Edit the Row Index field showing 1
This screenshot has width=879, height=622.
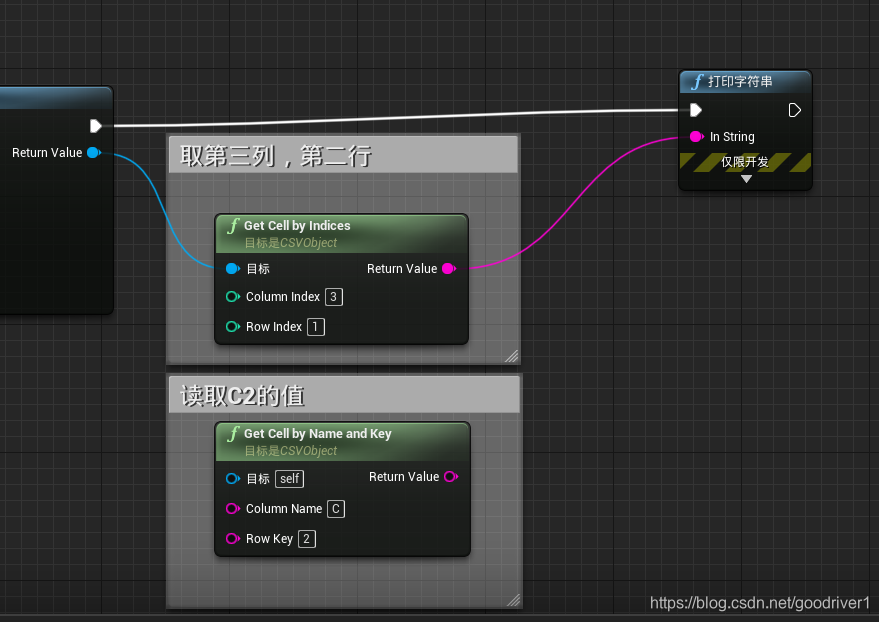coord(315,327)
